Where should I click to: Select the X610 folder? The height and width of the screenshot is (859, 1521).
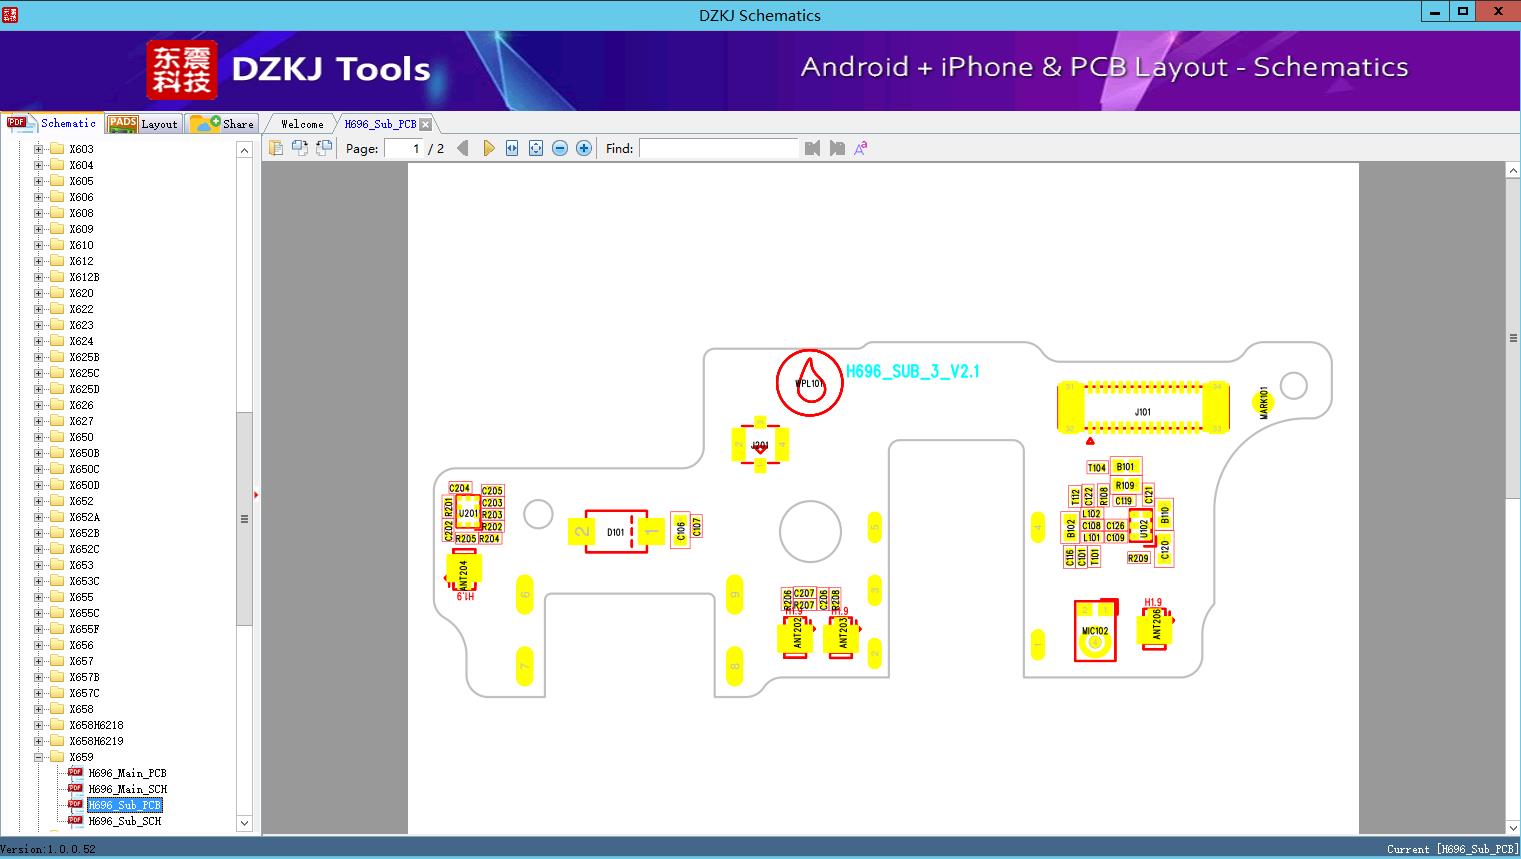pos(81,245)
